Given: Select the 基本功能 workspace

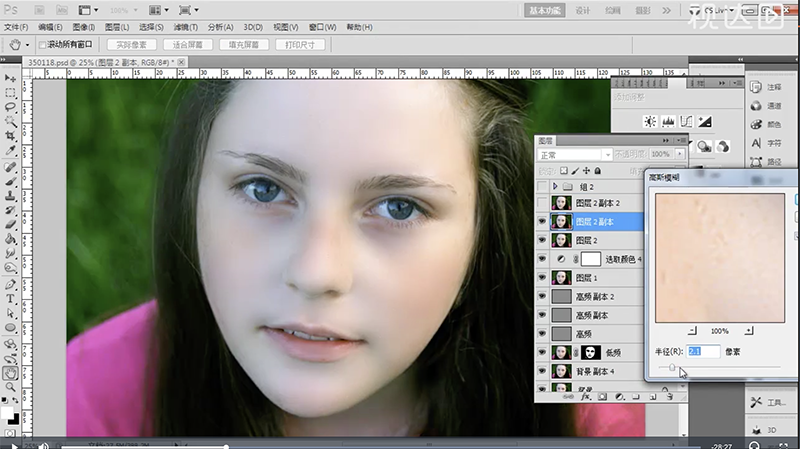Looking at the screenshot, I should point(544,11).
